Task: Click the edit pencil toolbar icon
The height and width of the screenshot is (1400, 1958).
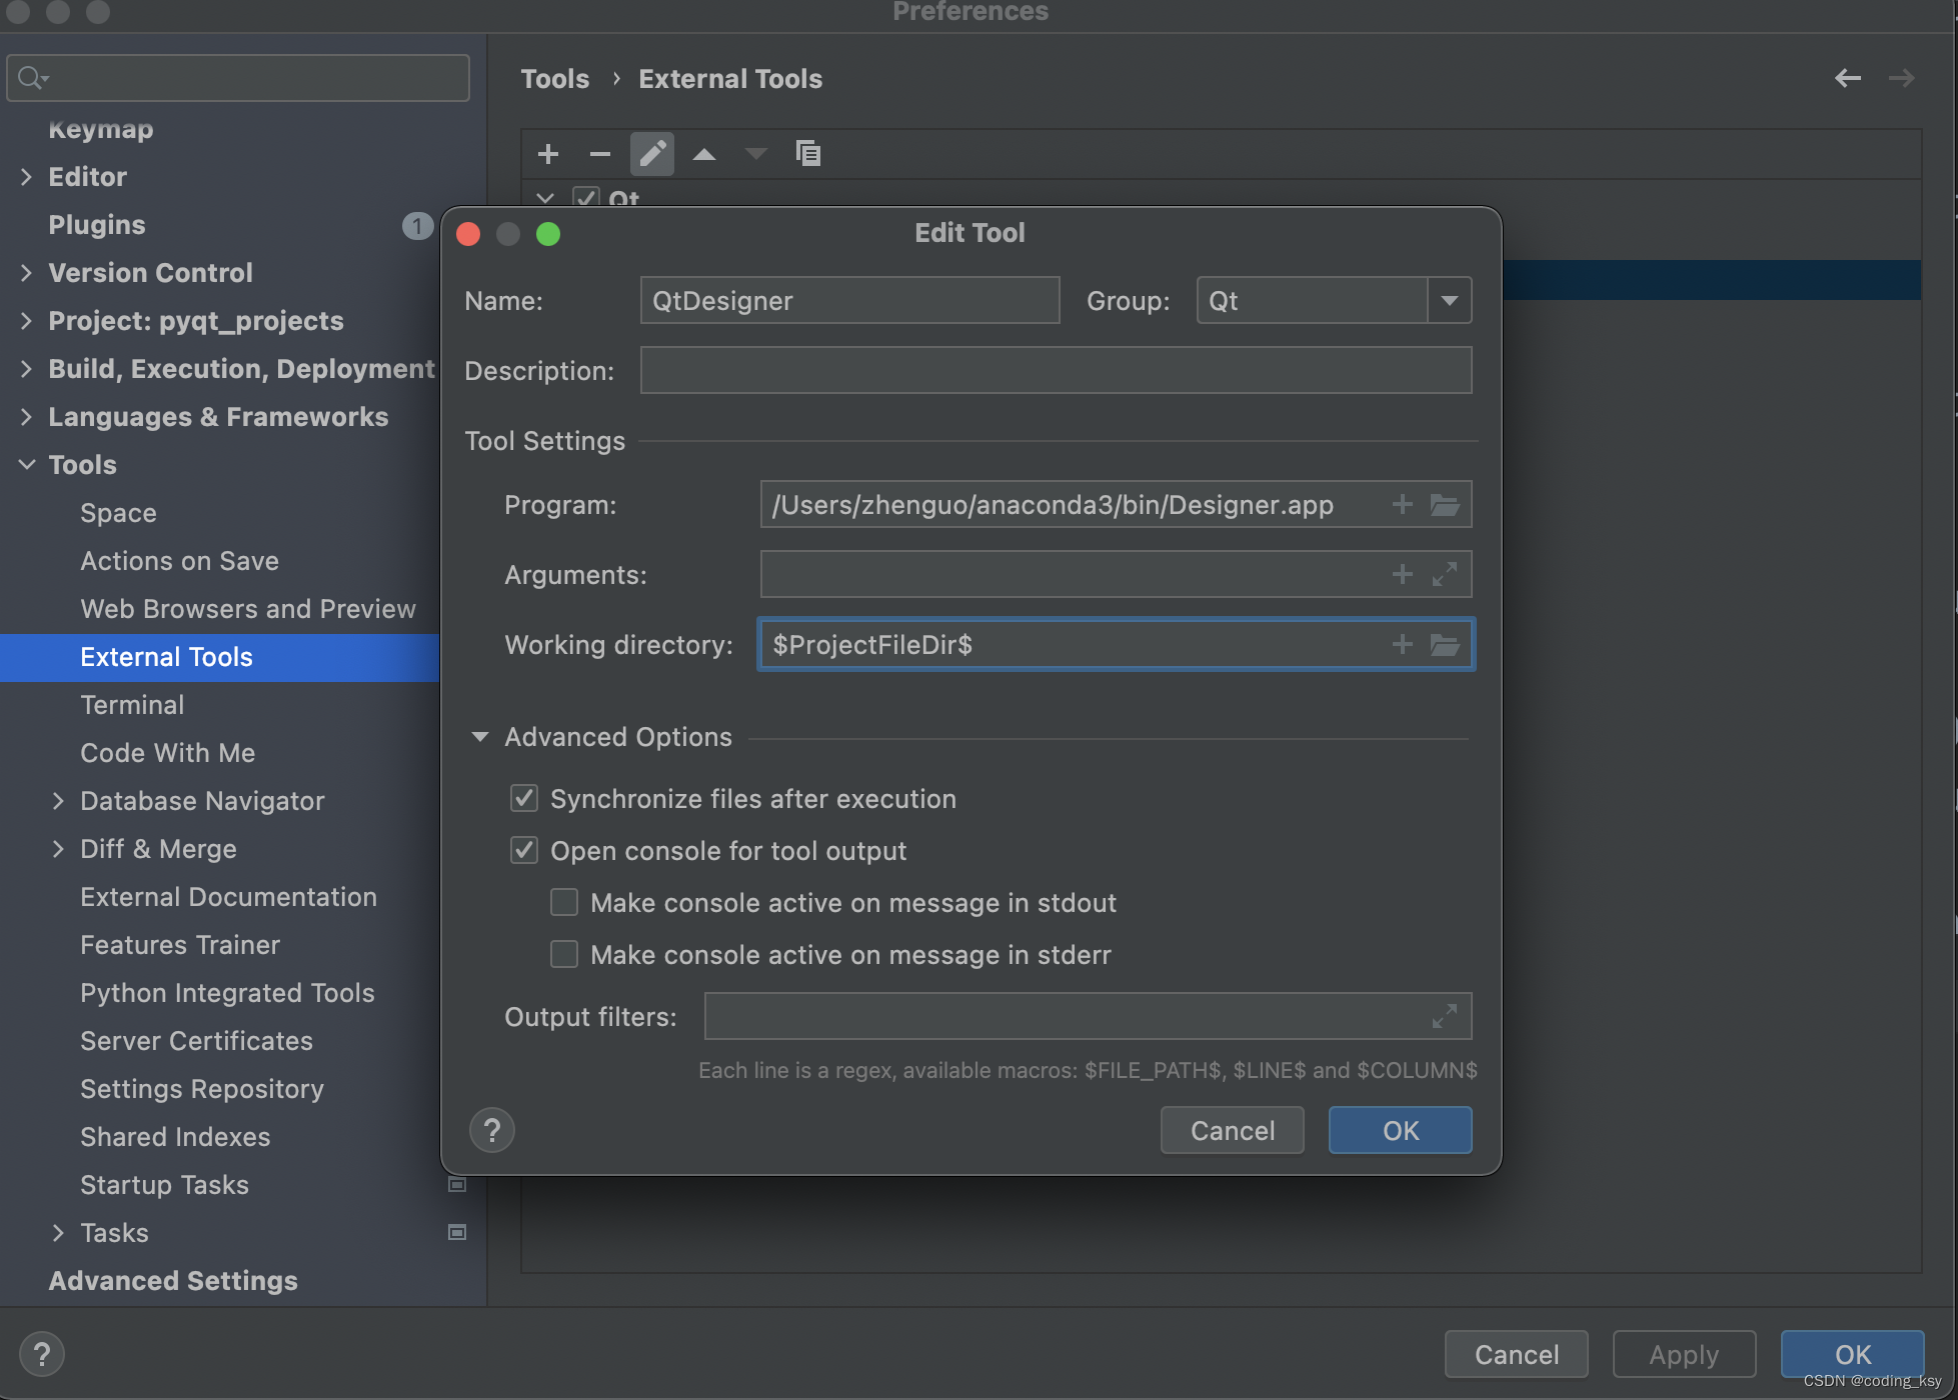Action: click(x=652, y=154)
